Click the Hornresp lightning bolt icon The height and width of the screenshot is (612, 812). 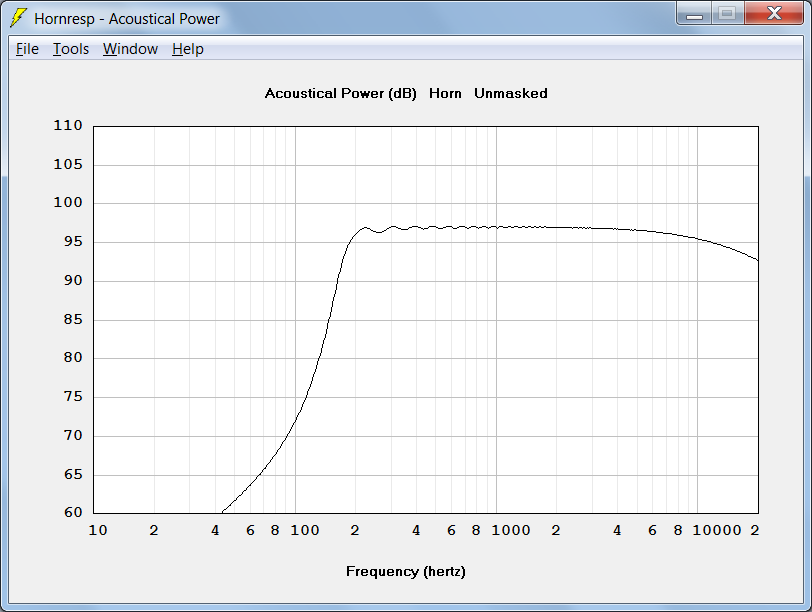pyautogui.click(x=18, y=18)
